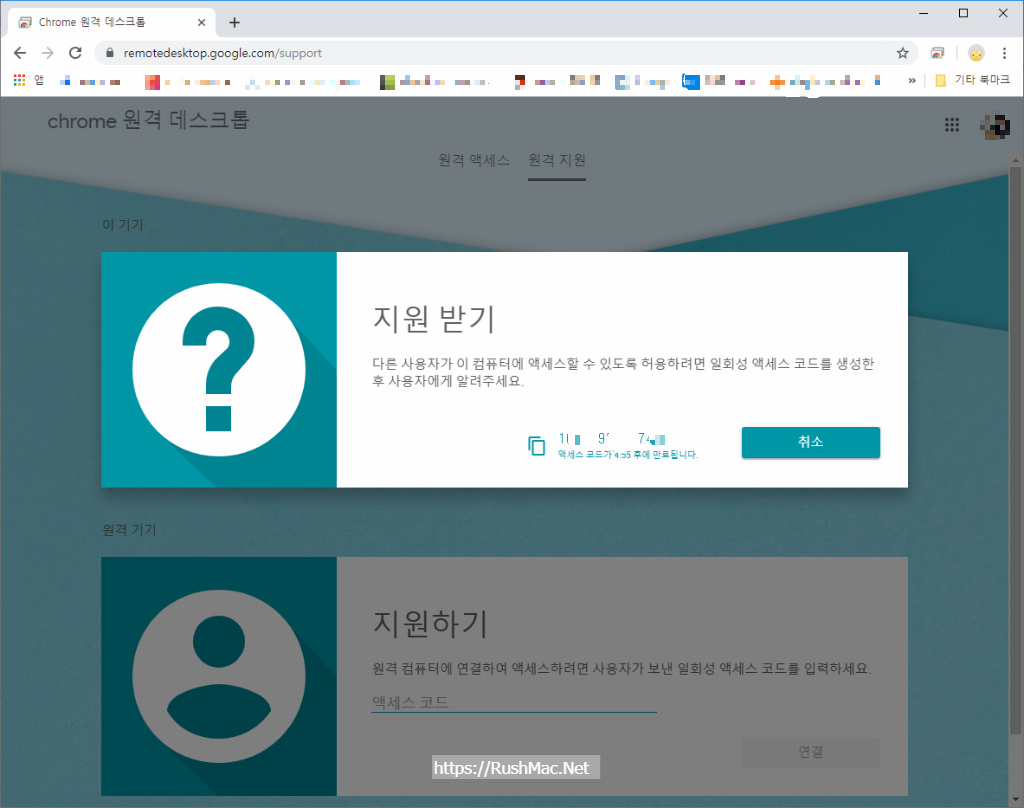Copy the access code with copy icon
The height and width of the screenshot is (808, 1024).
point(536,445)
